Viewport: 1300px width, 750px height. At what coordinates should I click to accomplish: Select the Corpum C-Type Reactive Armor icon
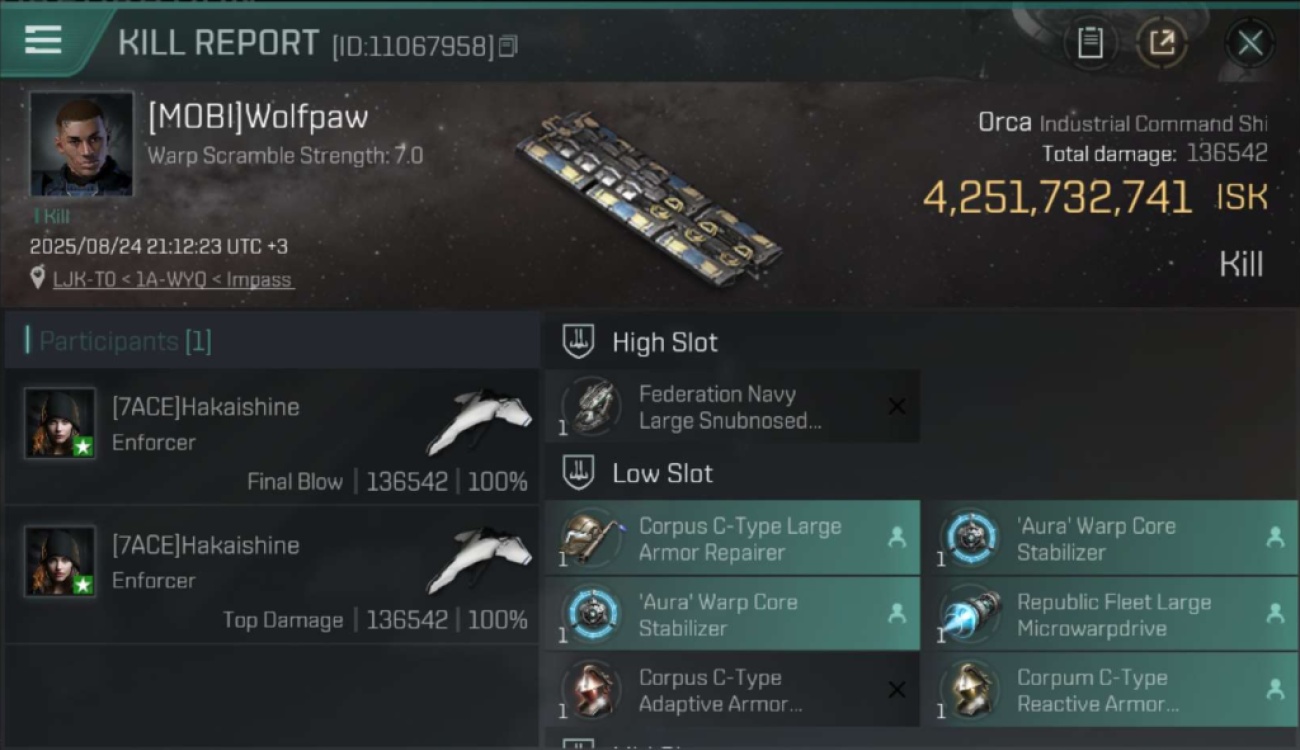970,691
